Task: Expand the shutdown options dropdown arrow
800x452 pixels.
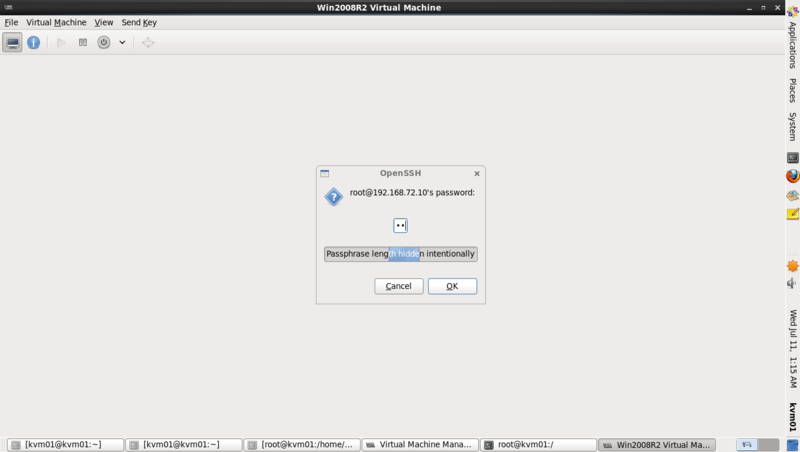Action: pyautogui.click(x=122, y=42)
